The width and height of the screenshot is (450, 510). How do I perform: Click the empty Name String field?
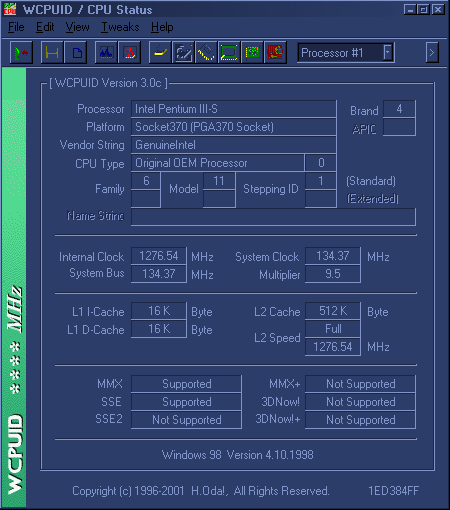coord(273,217)
